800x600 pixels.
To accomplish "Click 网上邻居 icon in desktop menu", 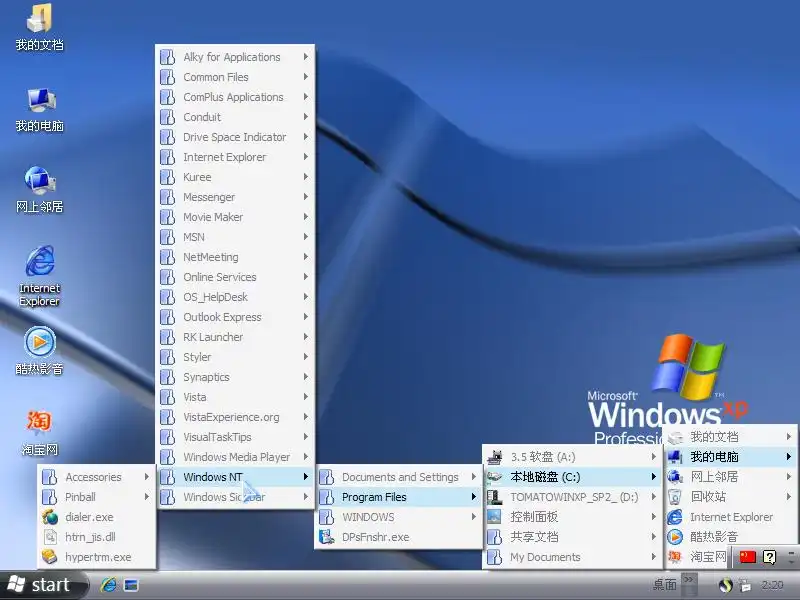I will coord(675,477).
